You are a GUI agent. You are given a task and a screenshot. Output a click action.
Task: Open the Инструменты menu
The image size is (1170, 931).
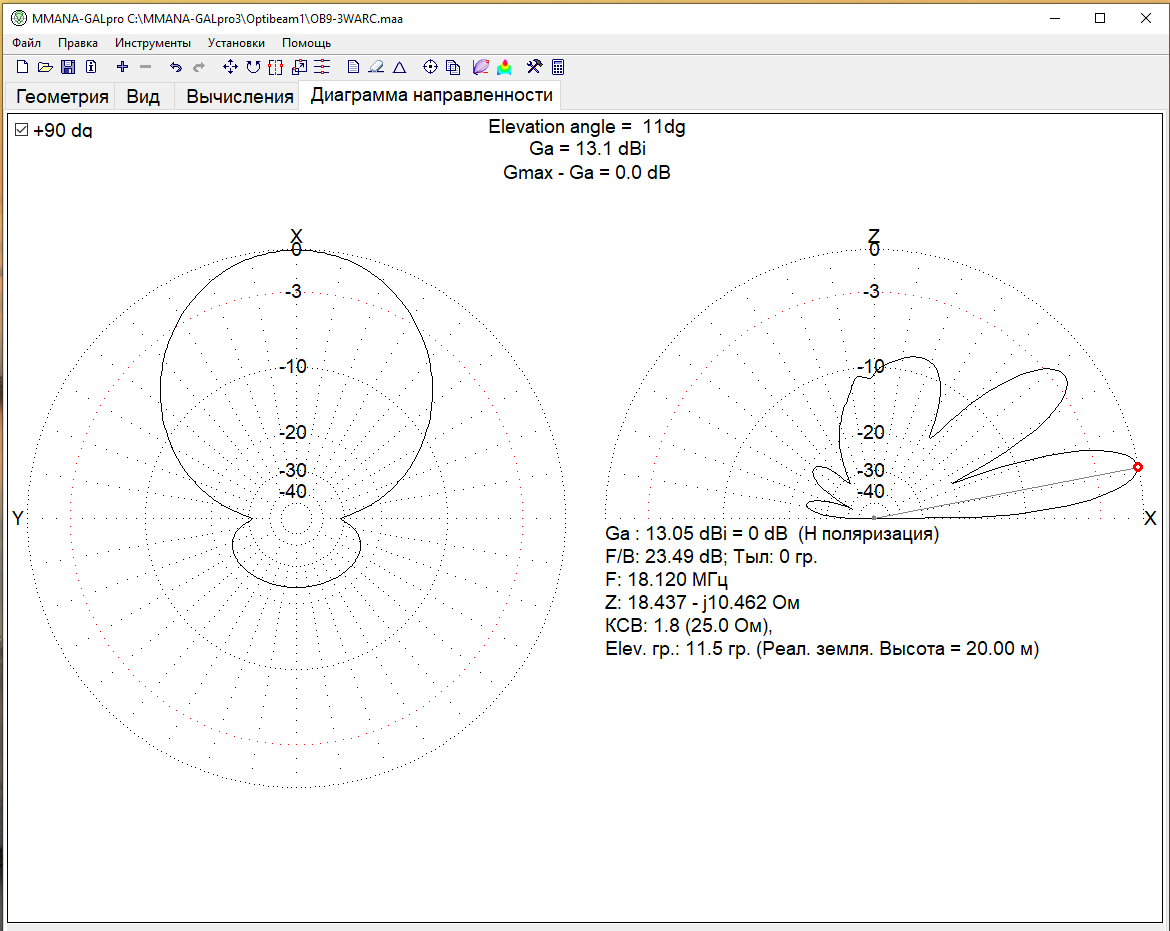click(152, 43)
